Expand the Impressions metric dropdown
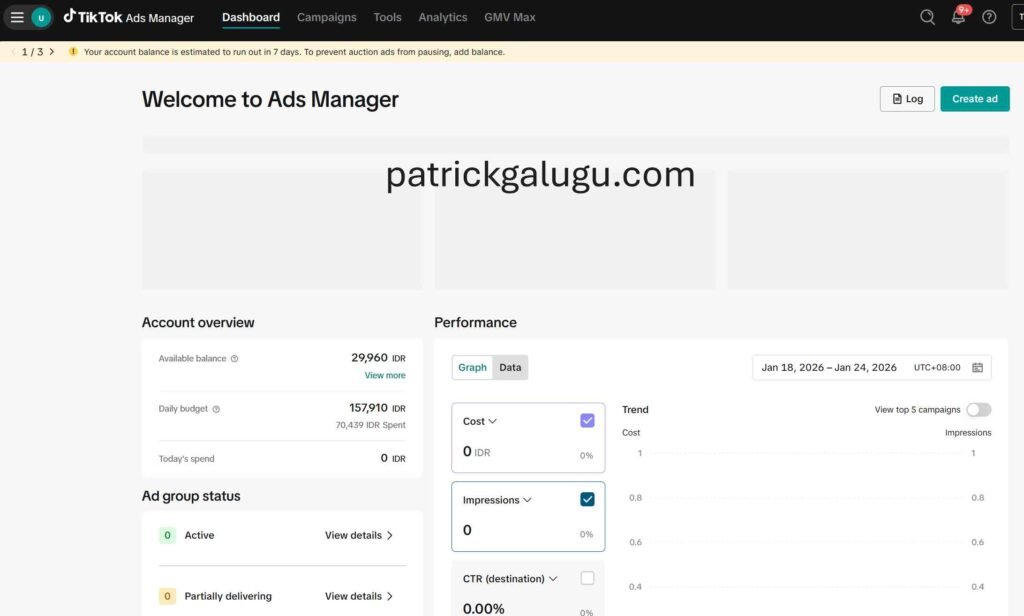The height and width of the screenshot is (616, 1024). (x=527, y=501)
